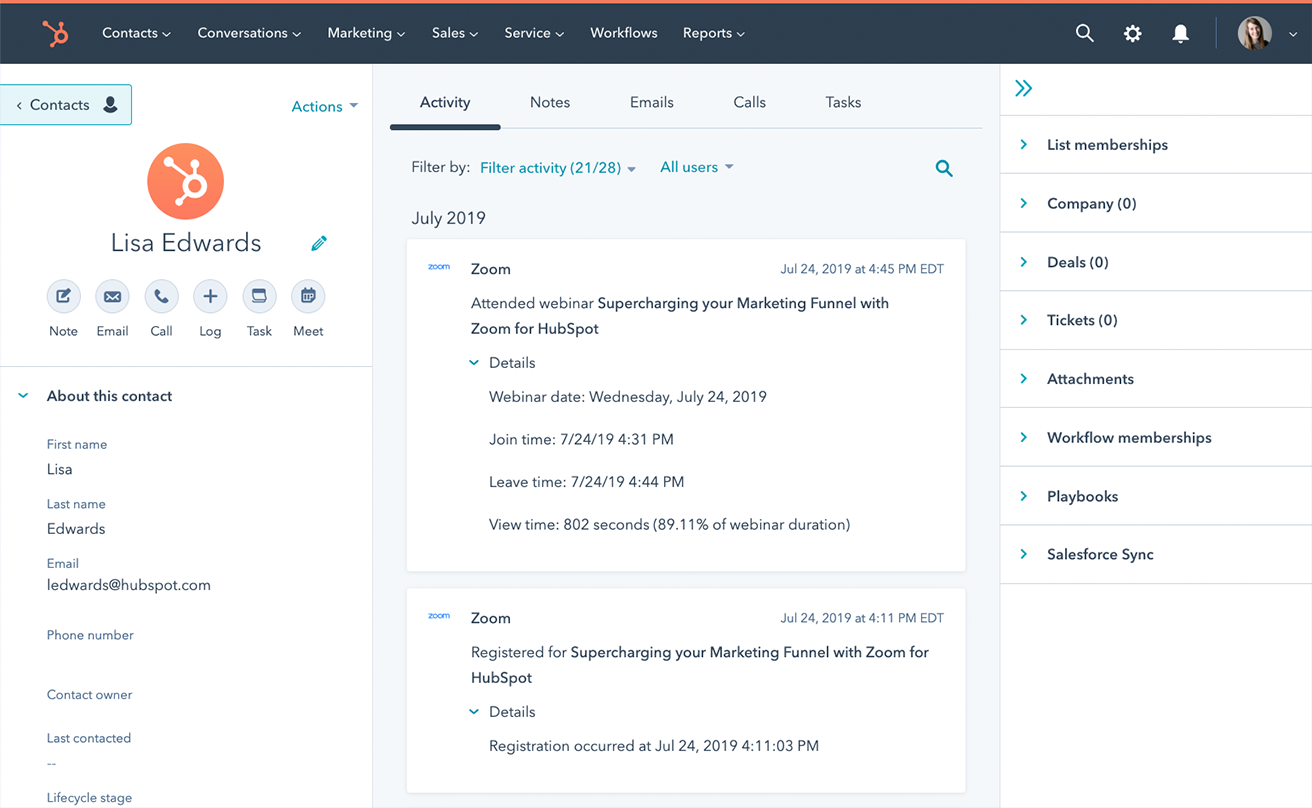This screenshot has height=808, width=1312.
Task: Click the Last contacted field
Action: [89, 738]
